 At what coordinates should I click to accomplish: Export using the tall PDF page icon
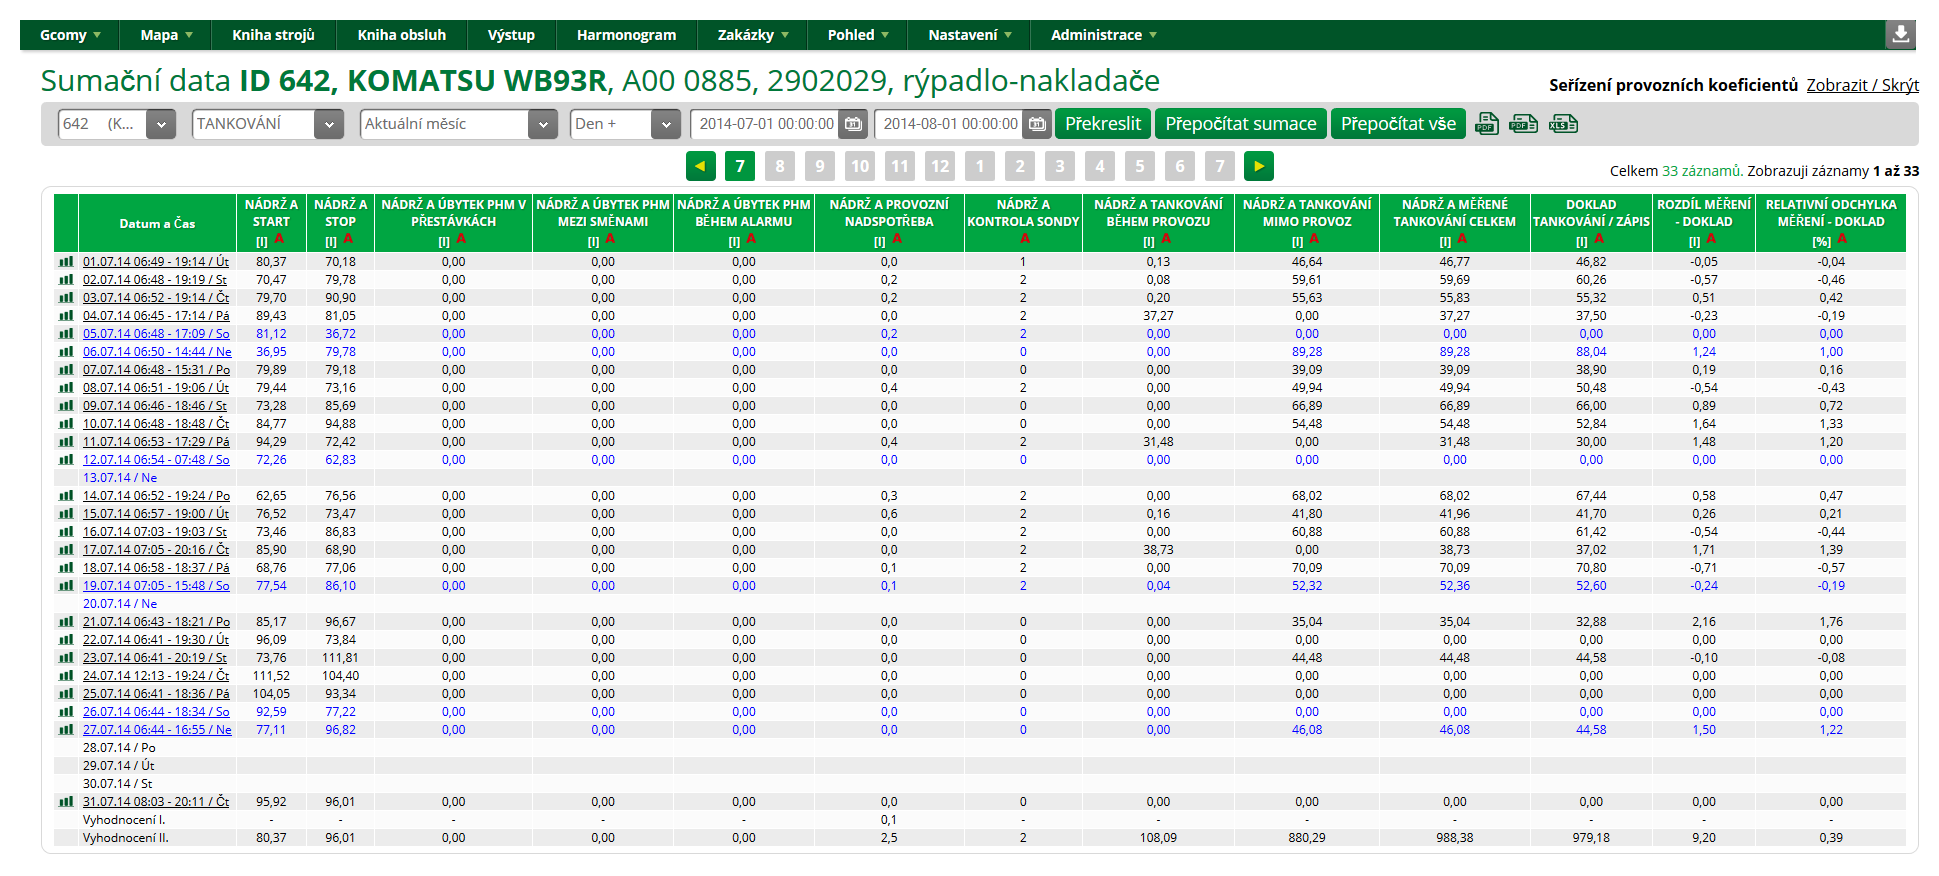click(1487, 124)
